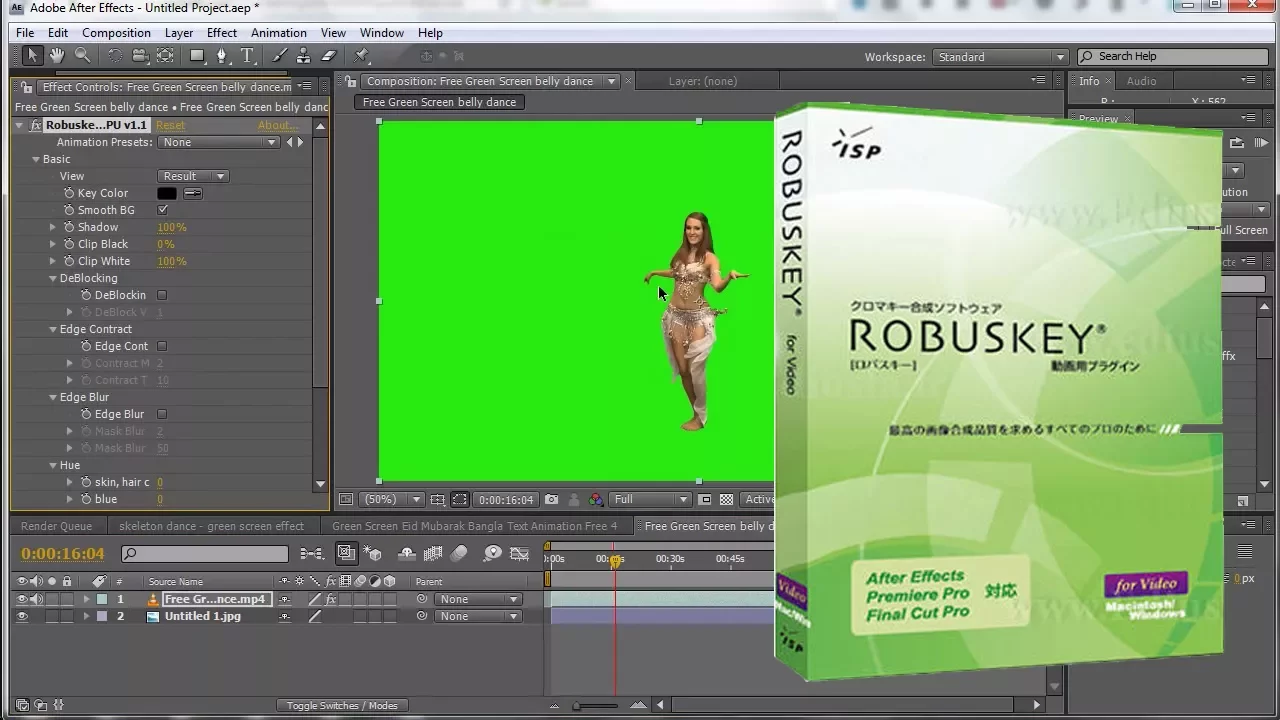Expand layer 2 Untitled 1.jpg properties
The height and width of the screenshot is (720, 1280).
point(86,616)
